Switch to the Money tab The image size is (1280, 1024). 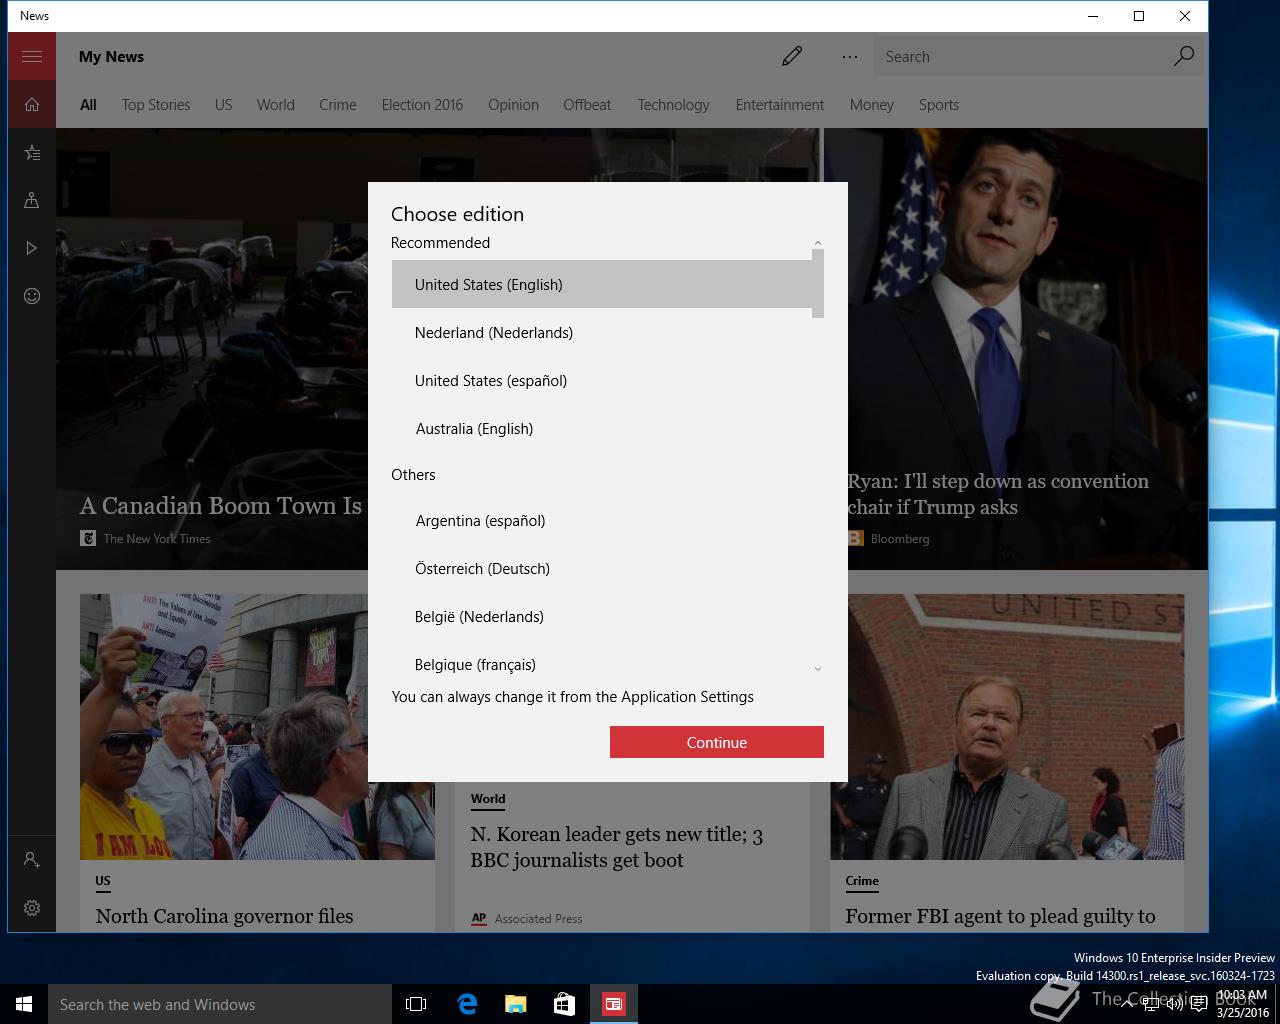pyautogui.click(x=872, y=105)
